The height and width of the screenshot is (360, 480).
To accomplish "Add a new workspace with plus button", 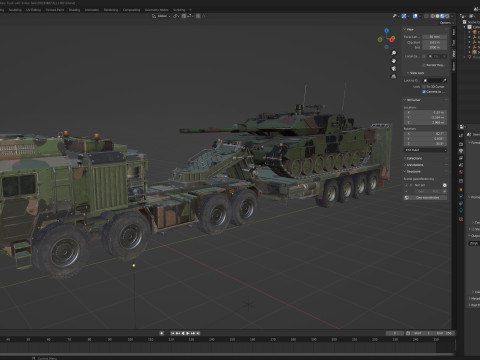I will pyautogui.click(x=190, y=10).
